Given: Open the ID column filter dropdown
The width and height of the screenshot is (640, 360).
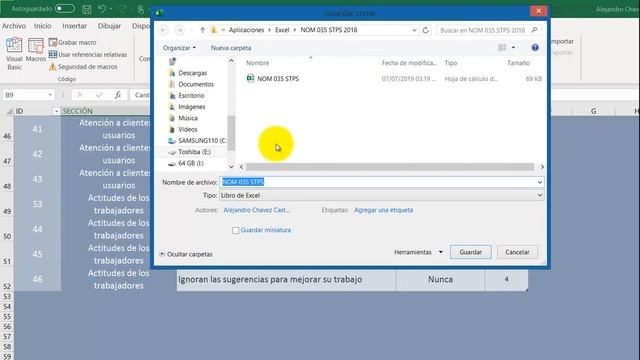Looking at the screenshot, I should tap(56, 111).
